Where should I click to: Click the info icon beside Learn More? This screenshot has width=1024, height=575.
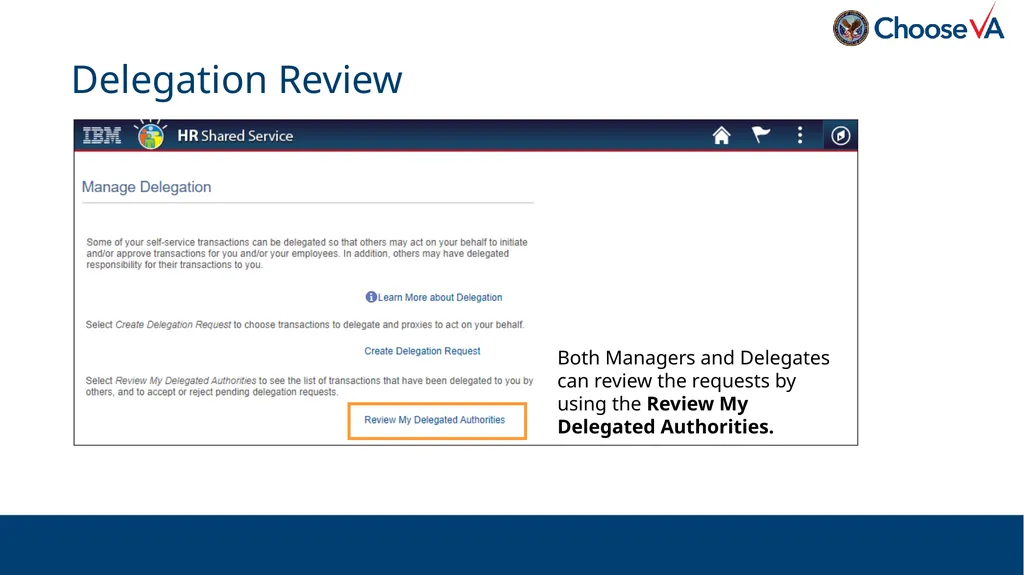(x=371, y=297)
